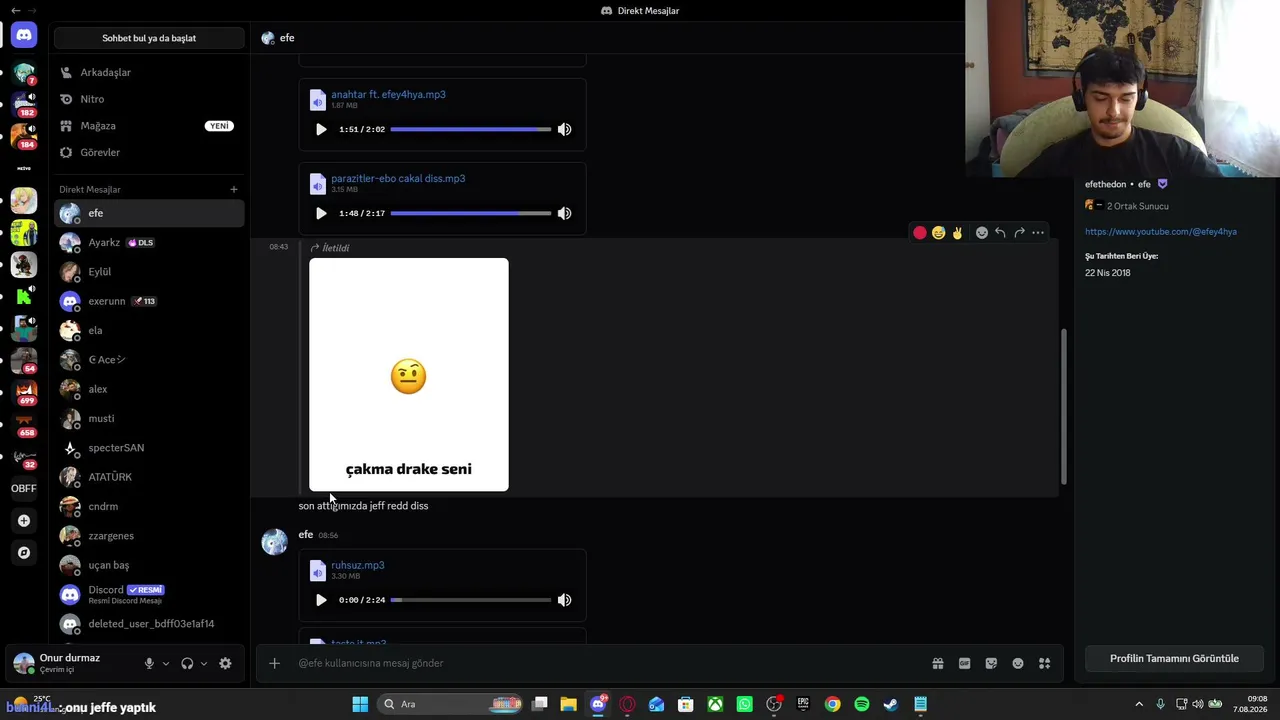Open the sticker picker
Viewport: 1280px width, 720px height.
pos(991,663)
